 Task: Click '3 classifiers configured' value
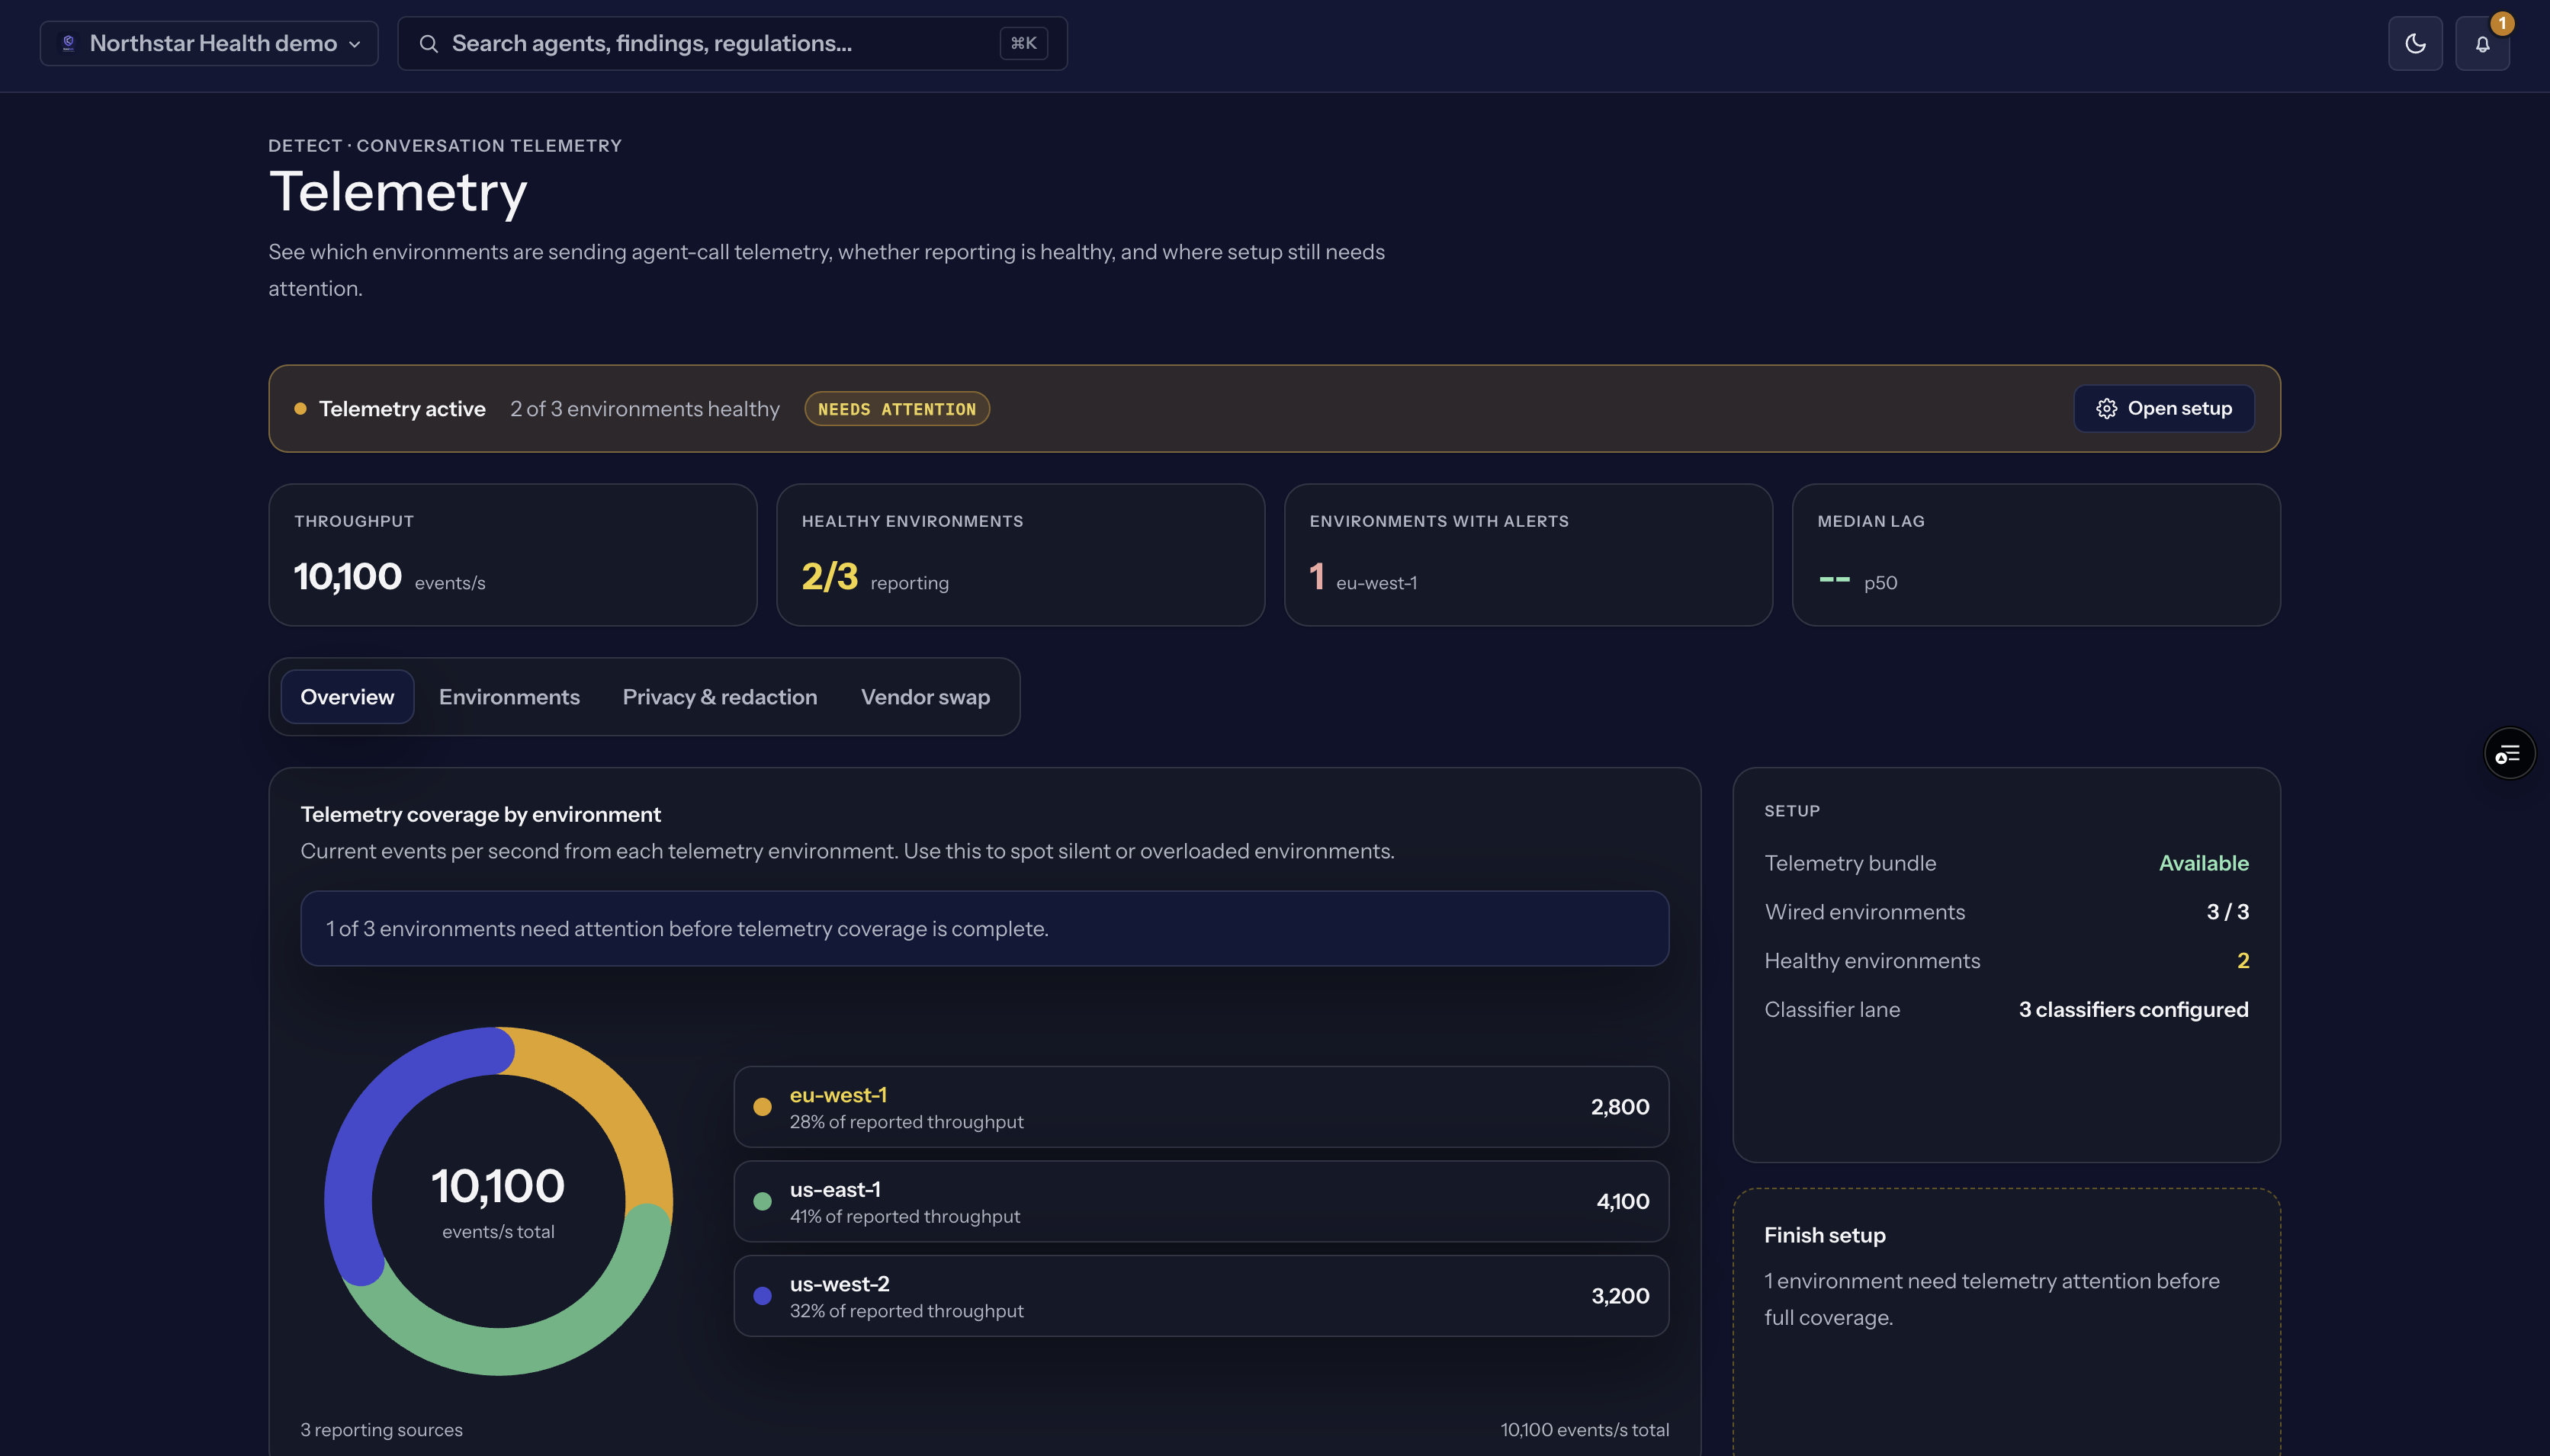(2133, 1009)
